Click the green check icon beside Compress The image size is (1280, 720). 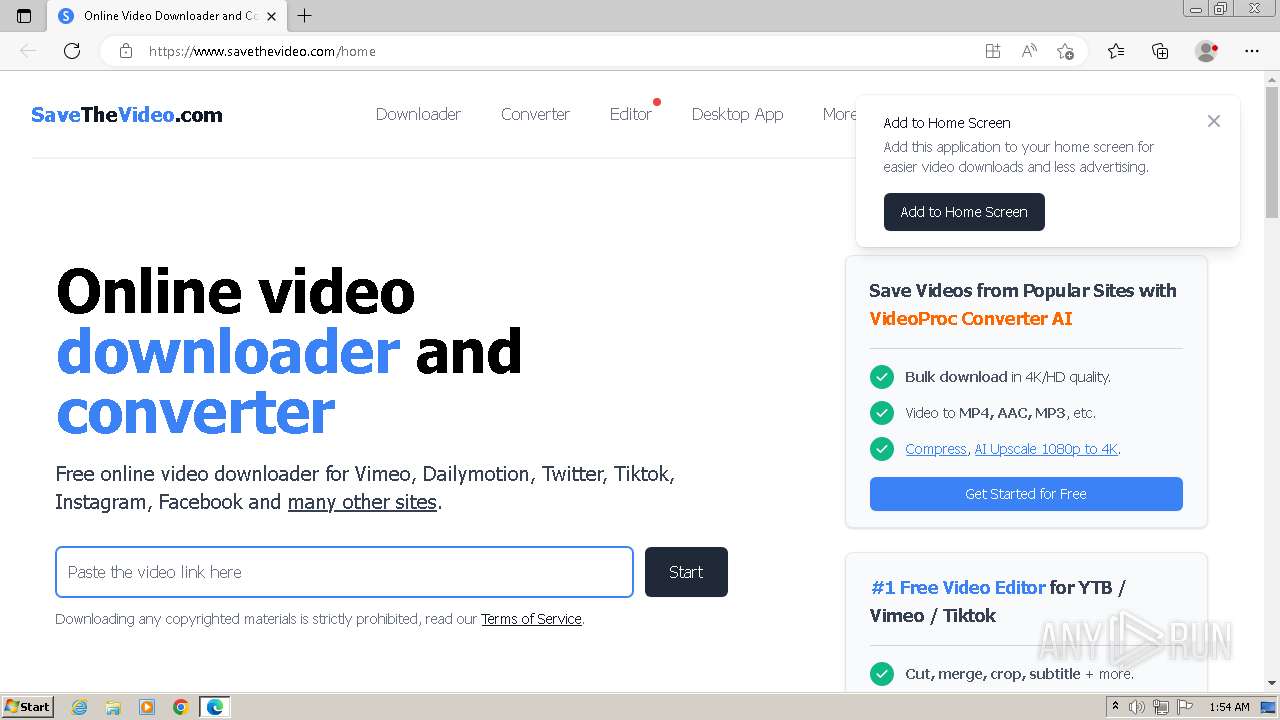click(x=882, y=449)
